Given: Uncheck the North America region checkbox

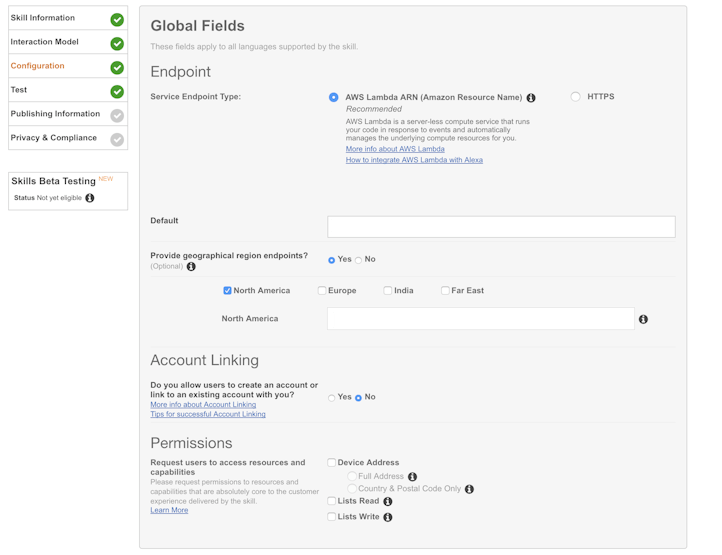Looking at the screenshot, I should (x=227, y=291).
